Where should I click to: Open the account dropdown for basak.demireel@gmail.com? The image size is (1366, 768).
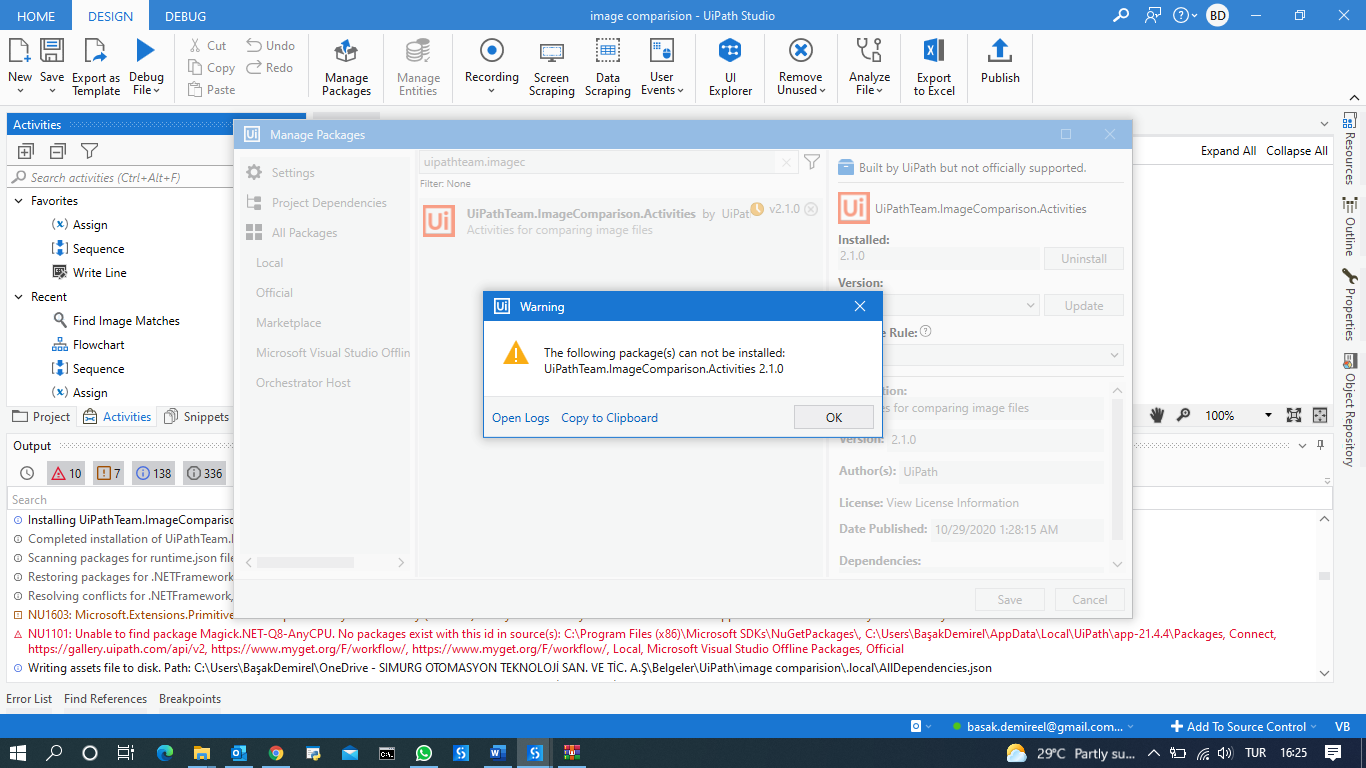coord(1044,727)
